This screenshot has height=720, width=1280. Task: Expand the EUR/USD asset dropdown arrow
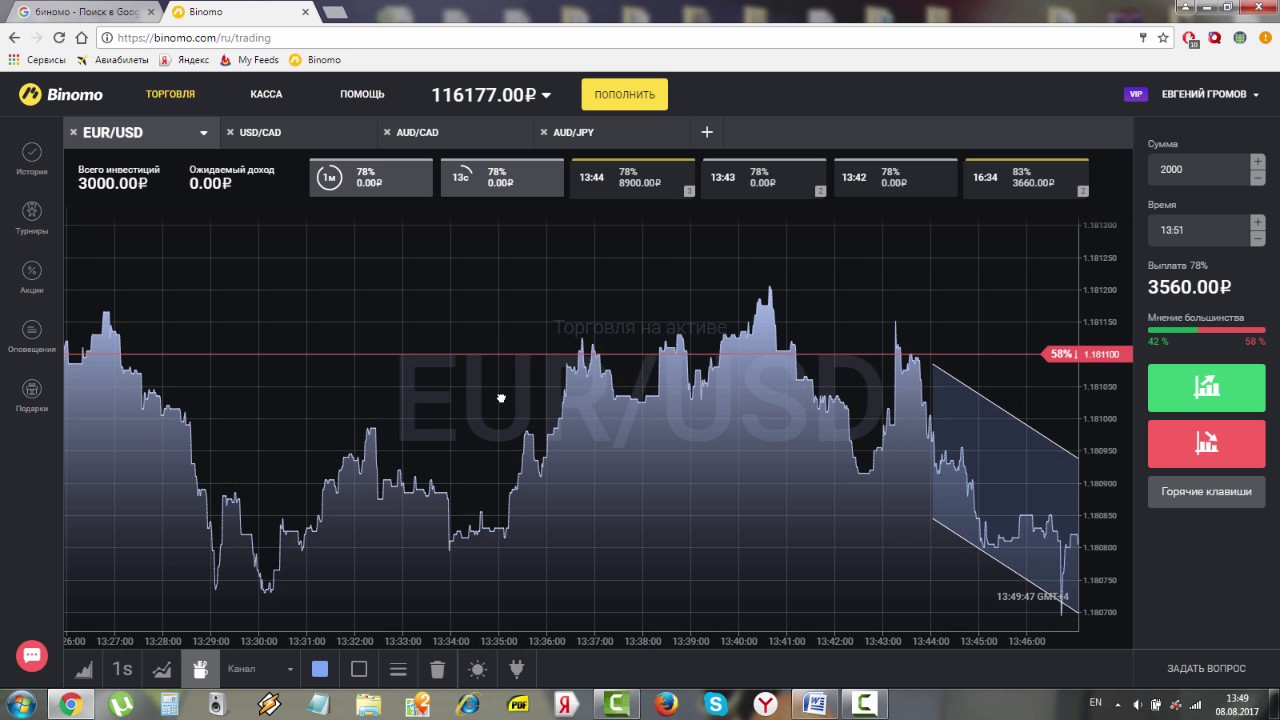[204, 133]
